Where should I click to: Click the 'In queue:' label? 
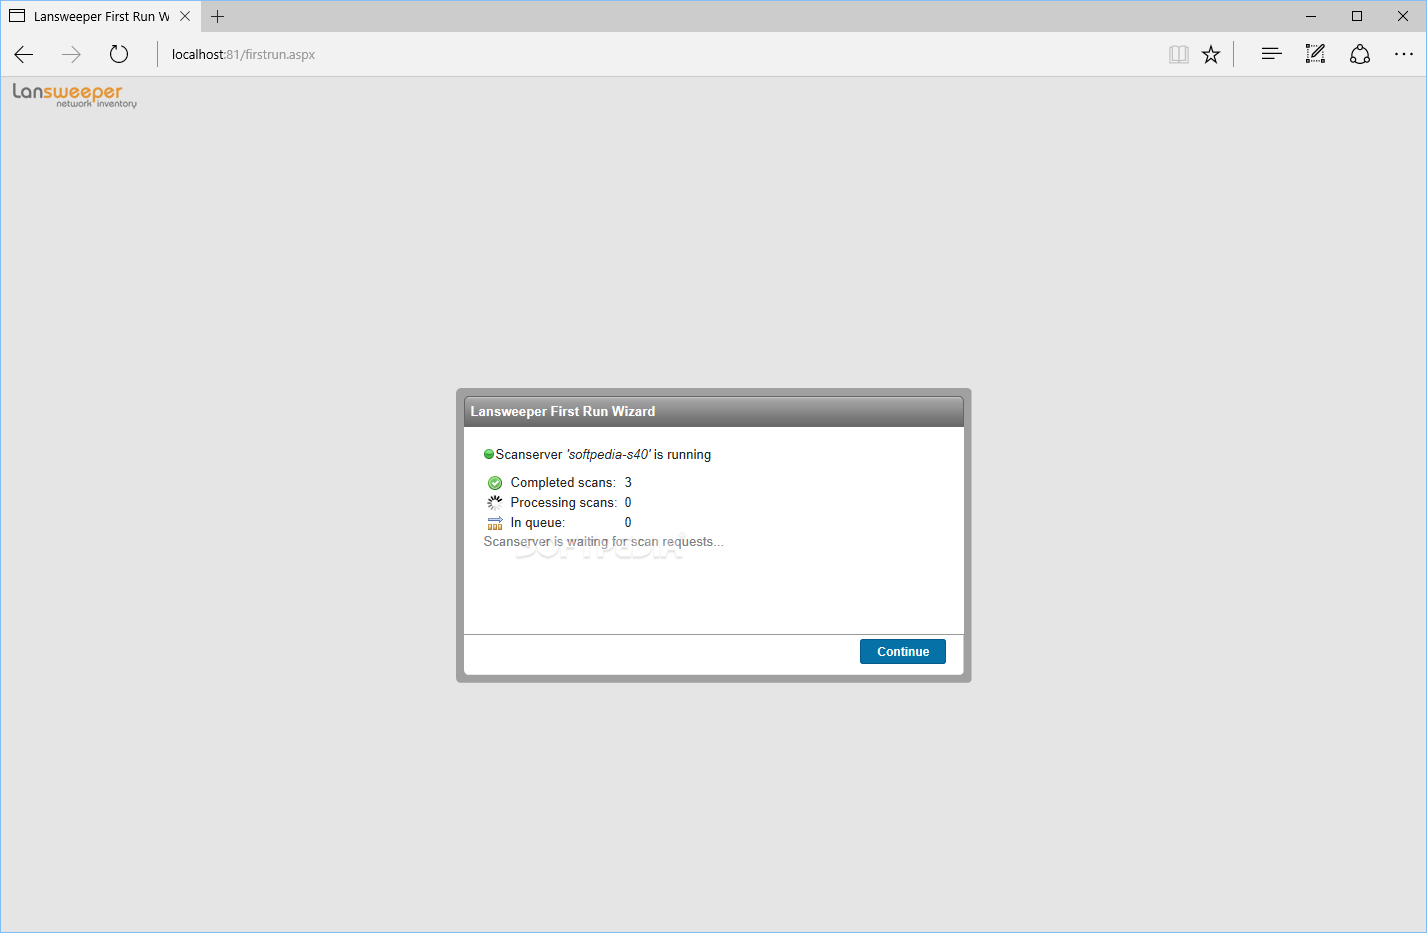pos(538,523)
